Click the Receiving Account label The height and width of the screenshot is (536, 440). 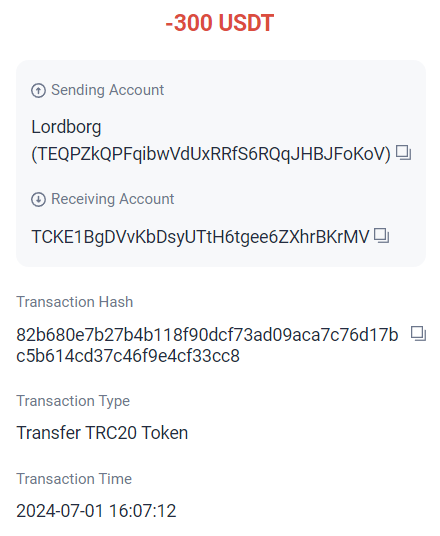[x=112, y=199]
